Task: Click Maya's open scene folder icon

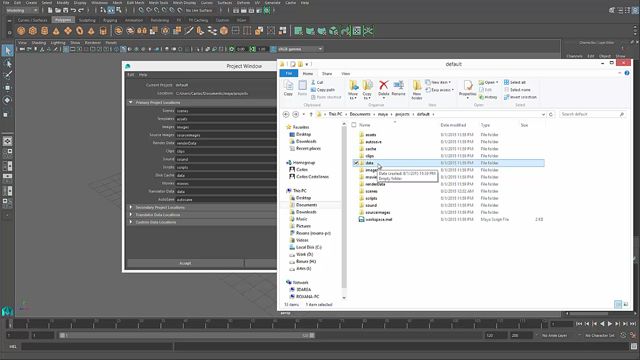Action: tap(58, 10)
